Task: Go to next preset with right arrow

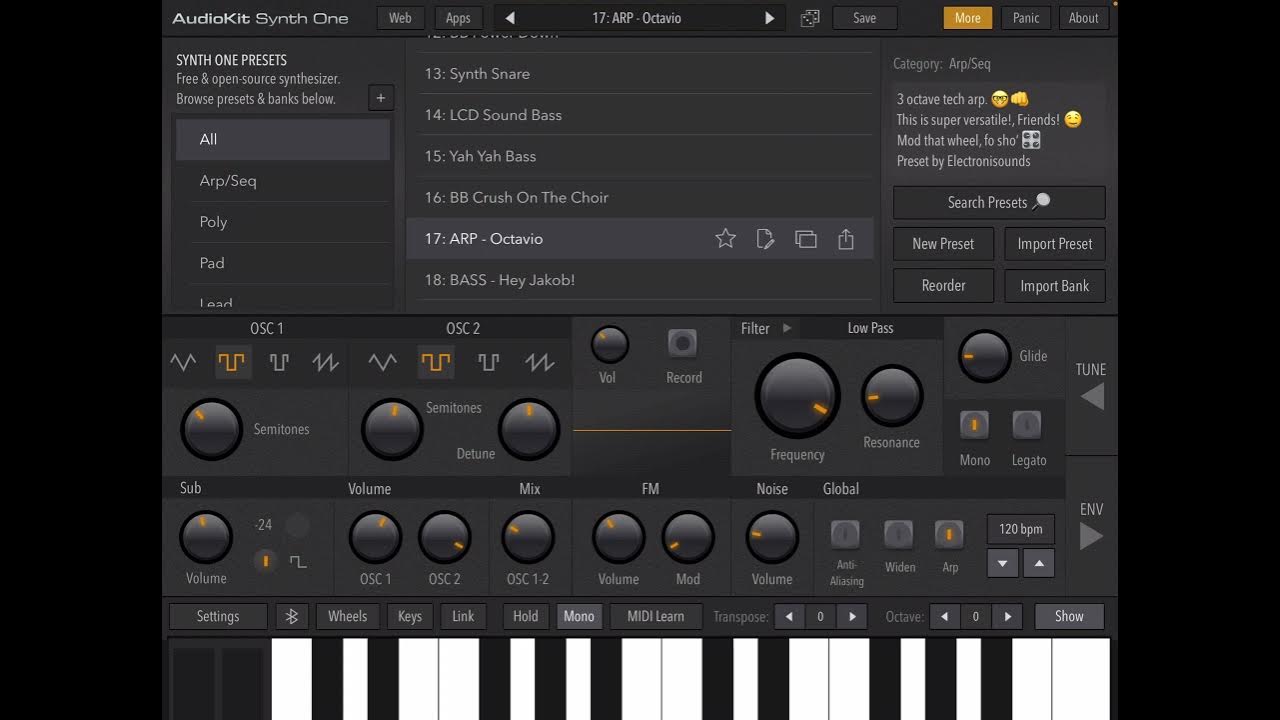Action: click(769, 18)
